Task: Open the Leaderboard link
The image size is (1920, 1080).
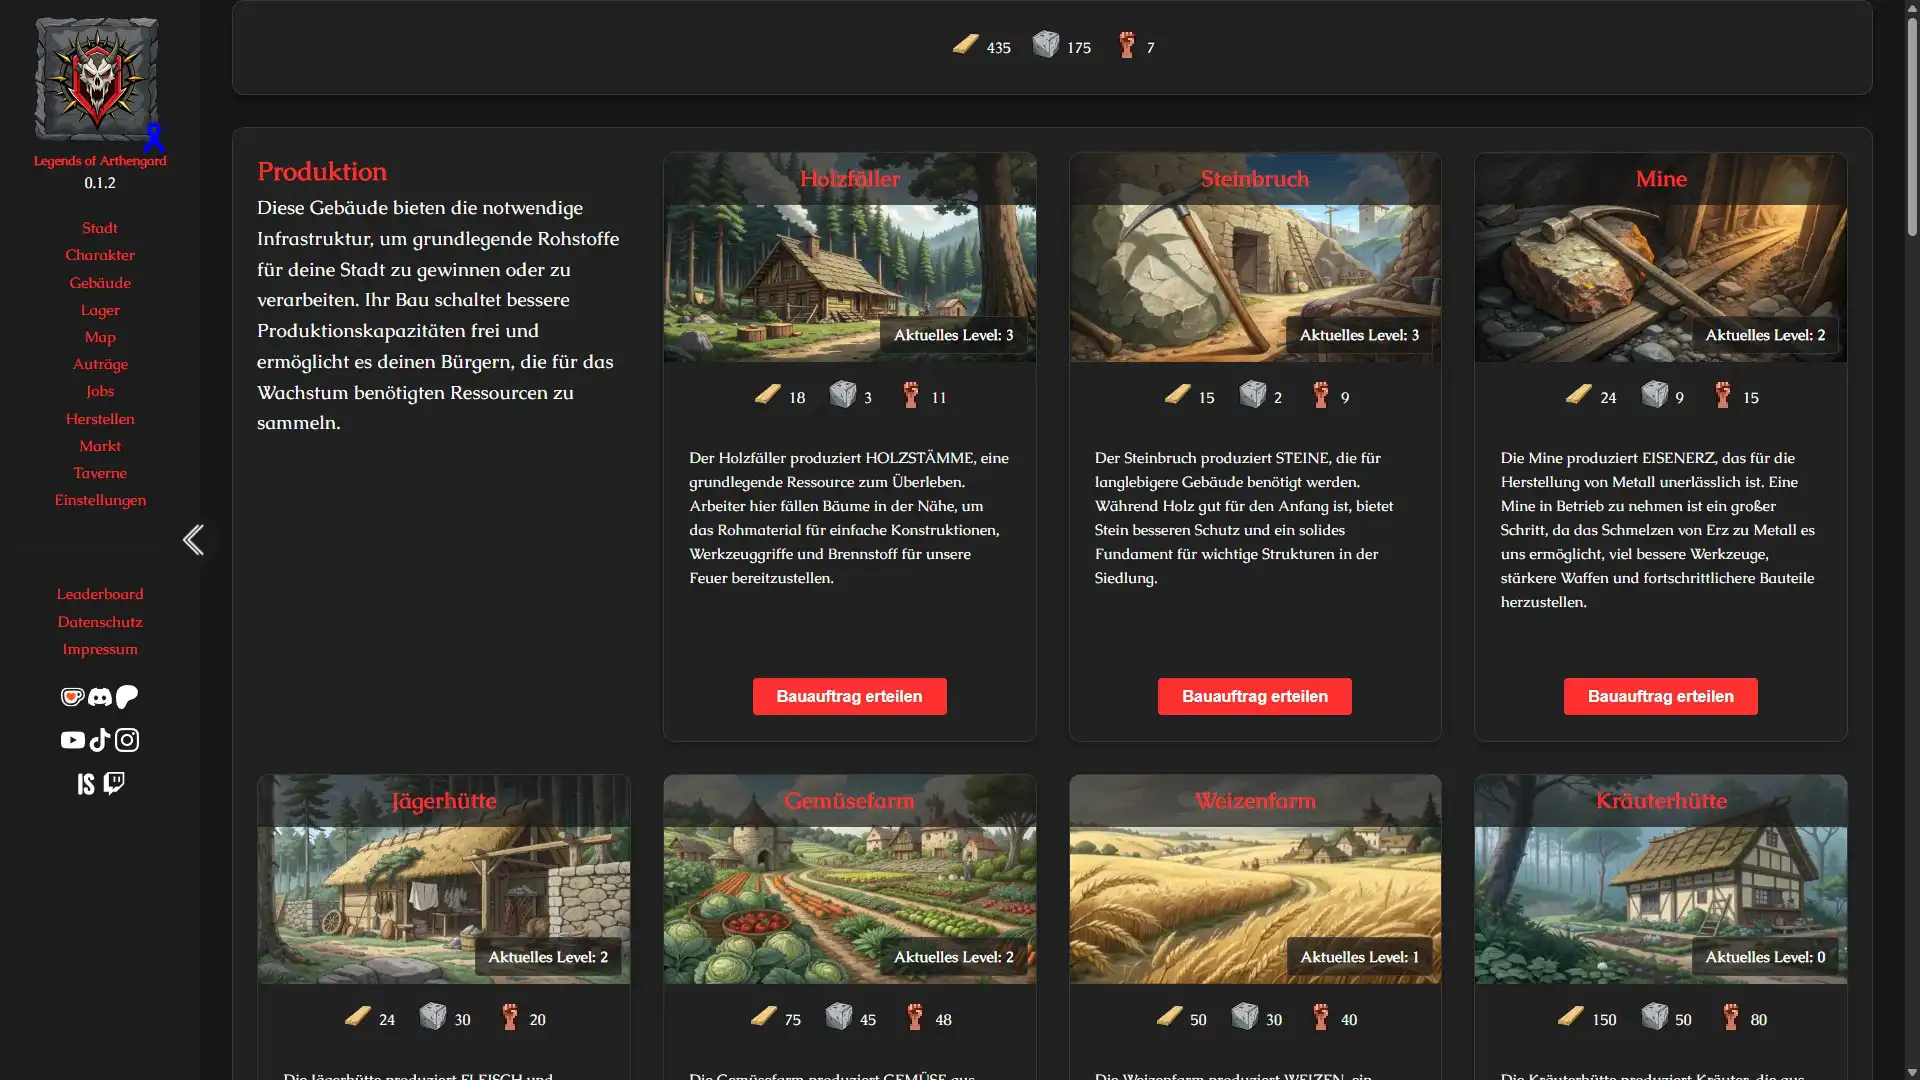Action: click(x=100, y=594)
